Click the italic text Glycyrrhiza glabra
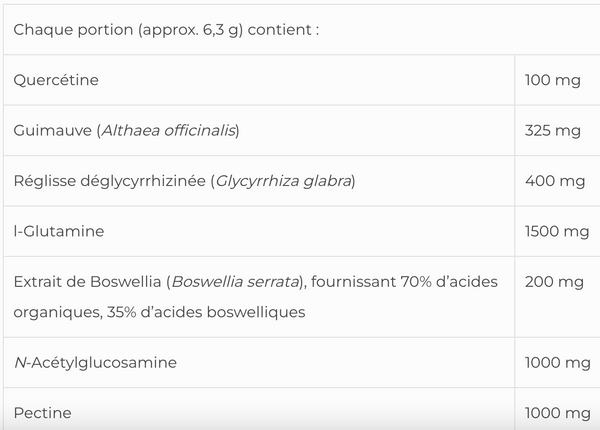The image size is (600, 430). click(283, 181)
